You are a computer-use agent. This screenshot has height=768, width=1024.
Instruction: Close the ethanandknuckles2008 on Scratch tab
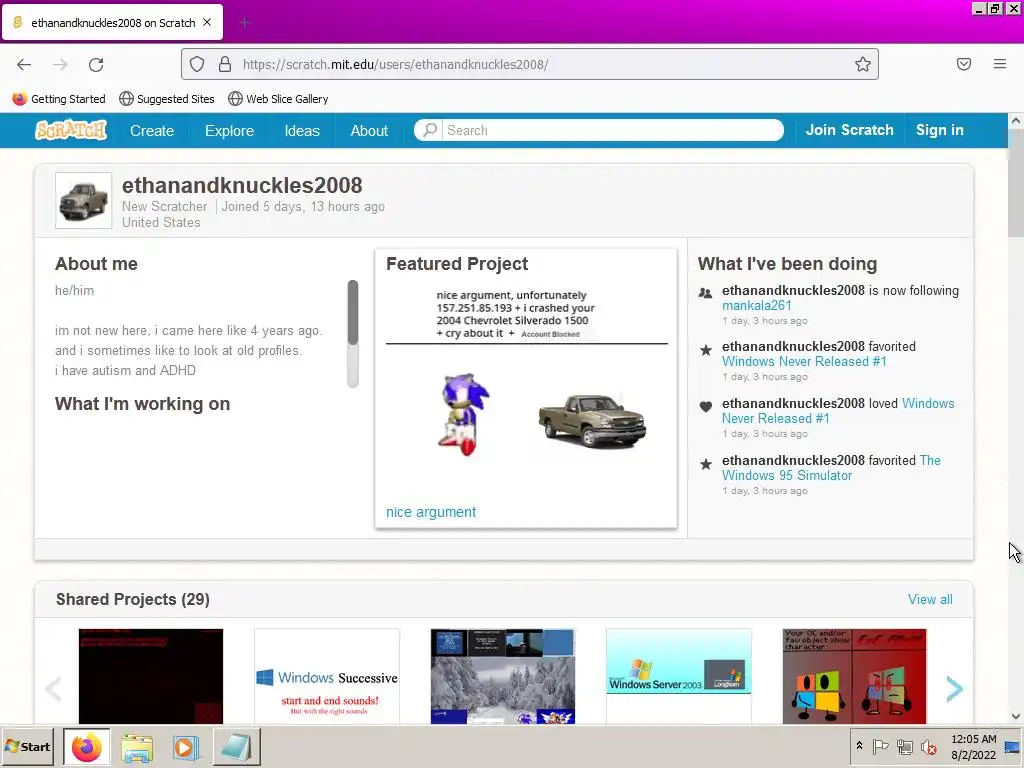coord(207,22)
